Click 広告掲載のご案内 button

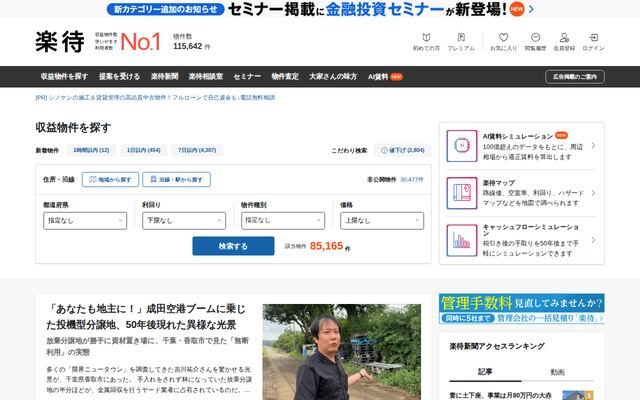(575, 77)
